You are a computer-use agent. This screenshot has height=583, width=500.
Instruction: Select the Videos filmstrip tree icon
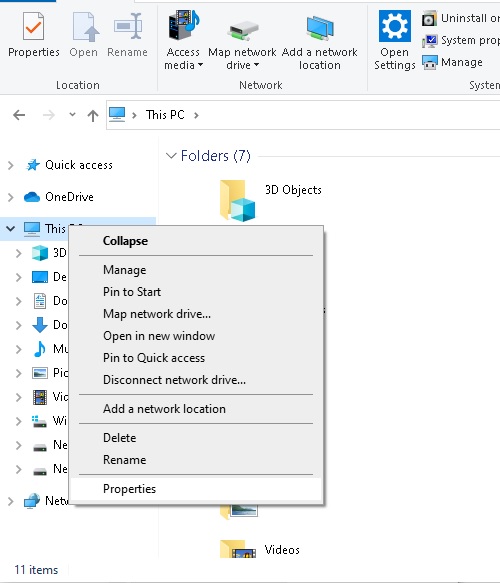(40, 397)
